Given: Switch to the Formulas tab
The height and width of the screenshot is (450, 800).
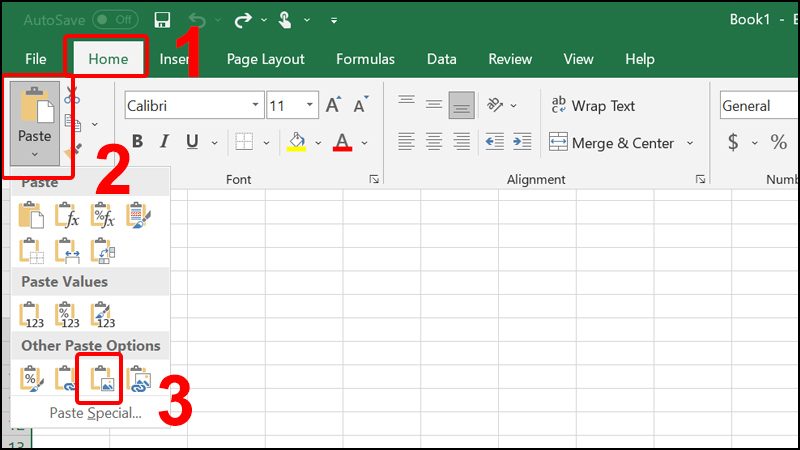Looking at the screenshot, I should [365, 59].
